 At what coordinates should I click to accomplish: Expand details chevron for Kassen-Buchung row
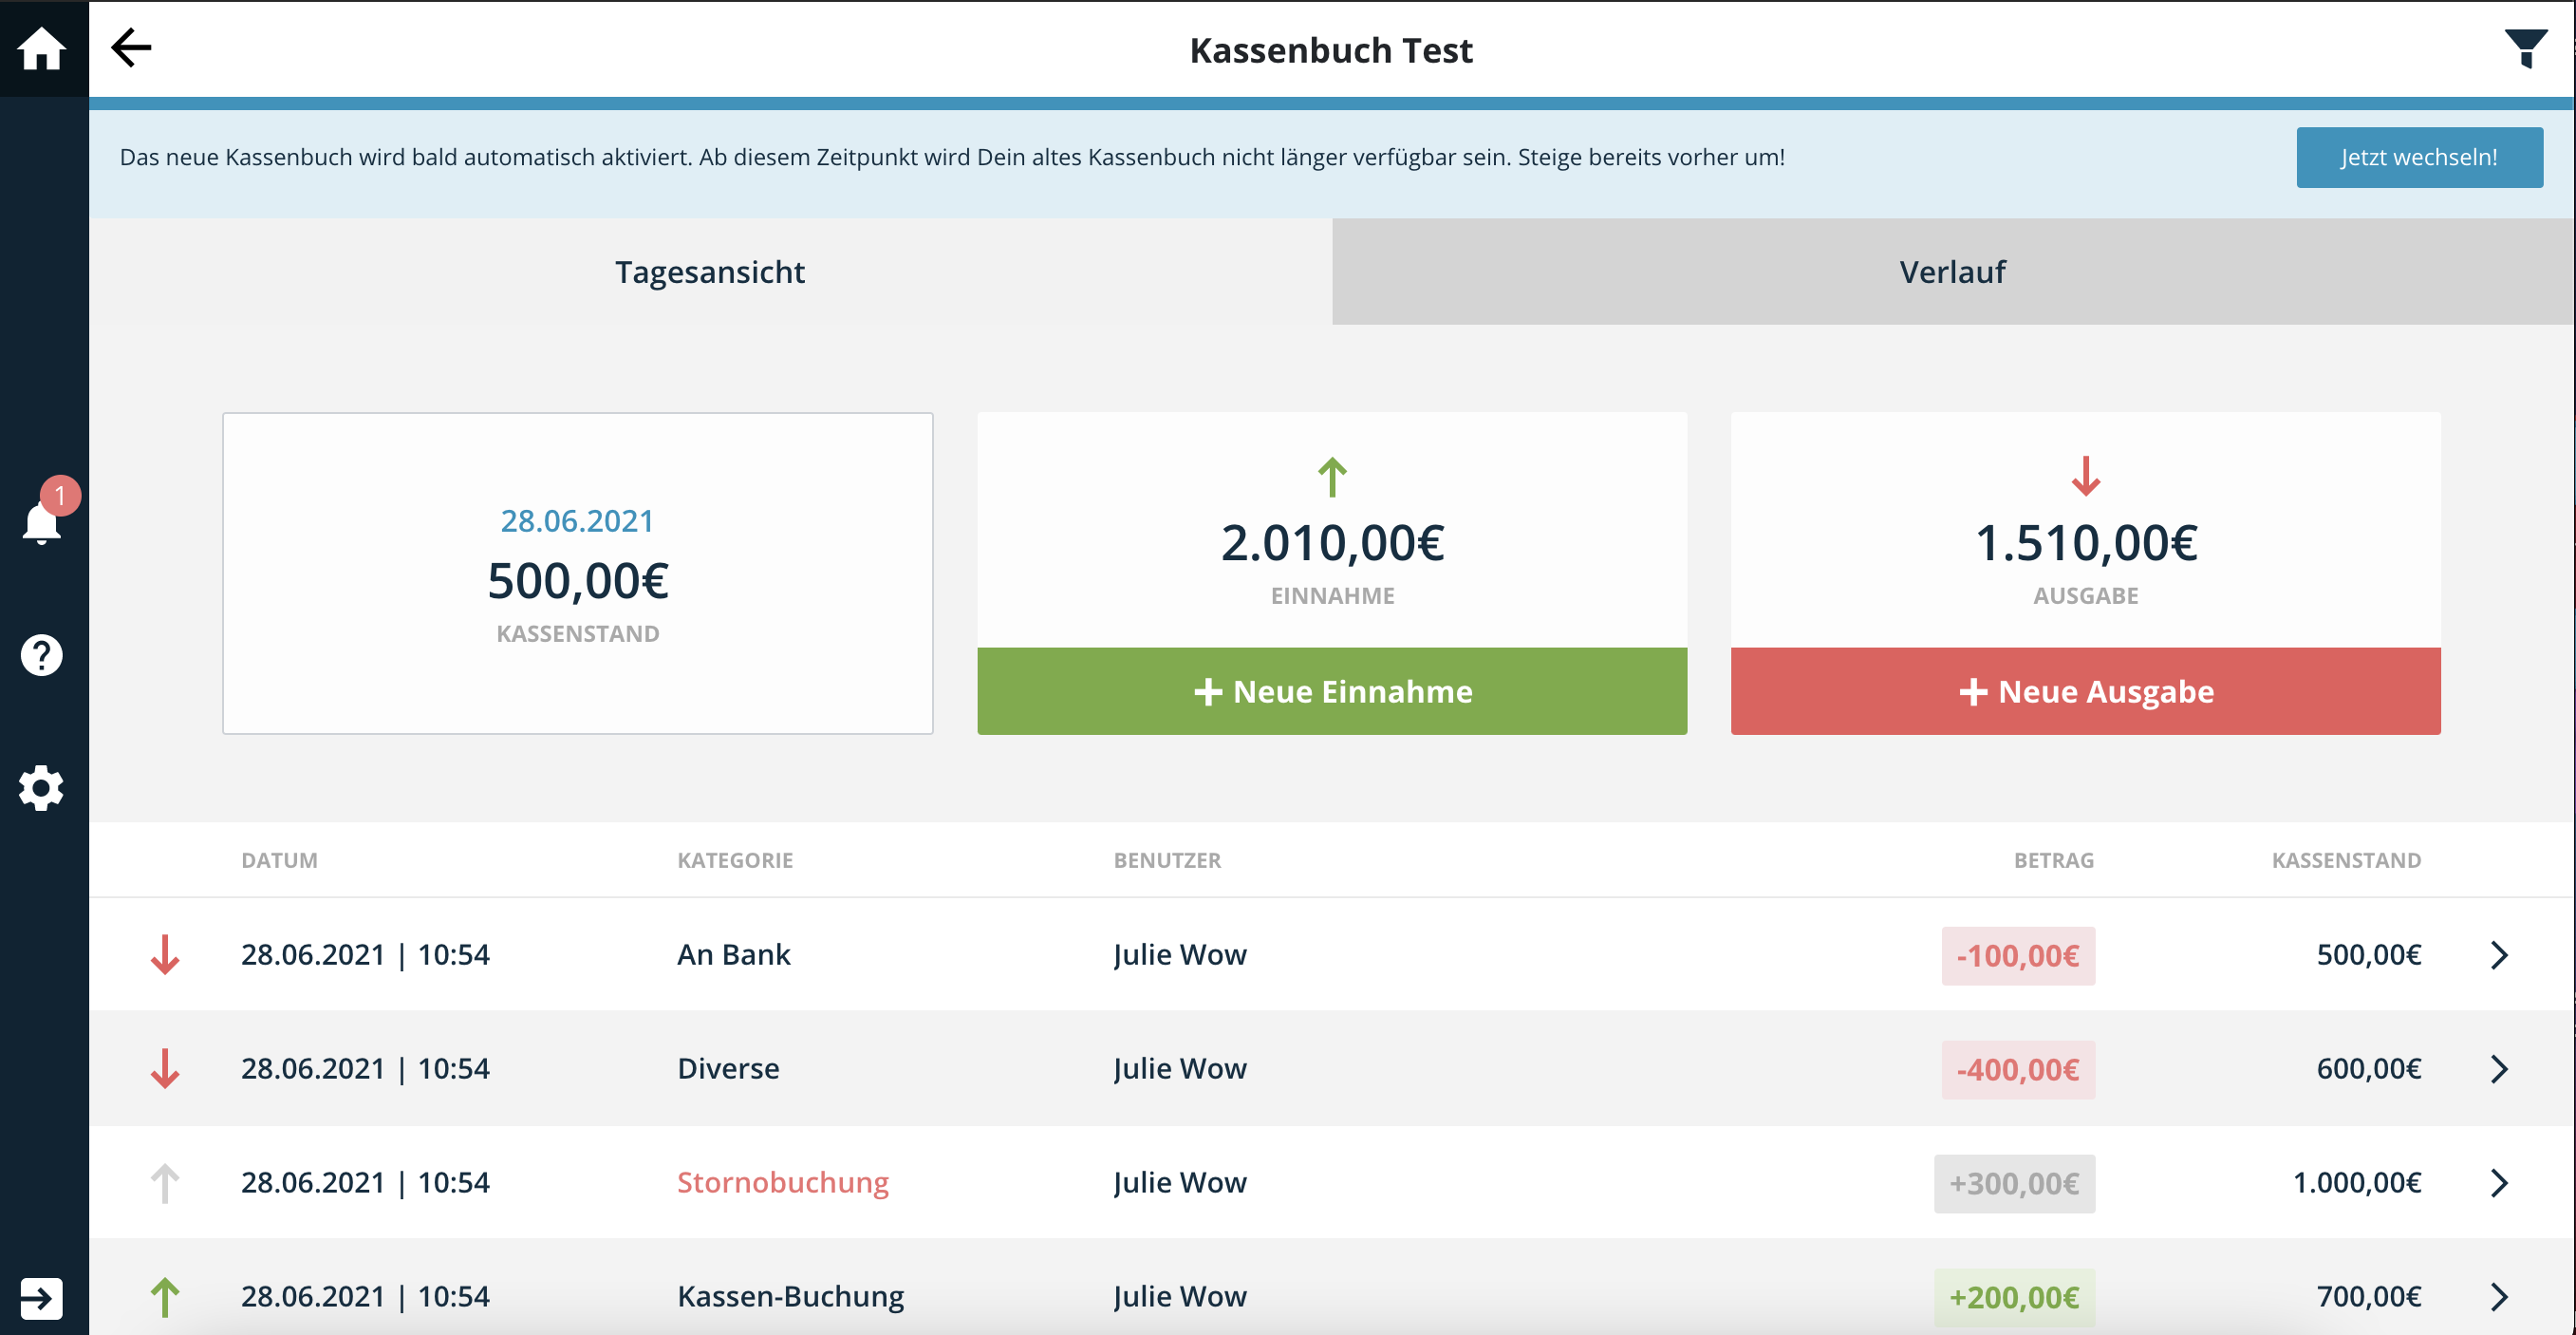tap(2499, 1297)
